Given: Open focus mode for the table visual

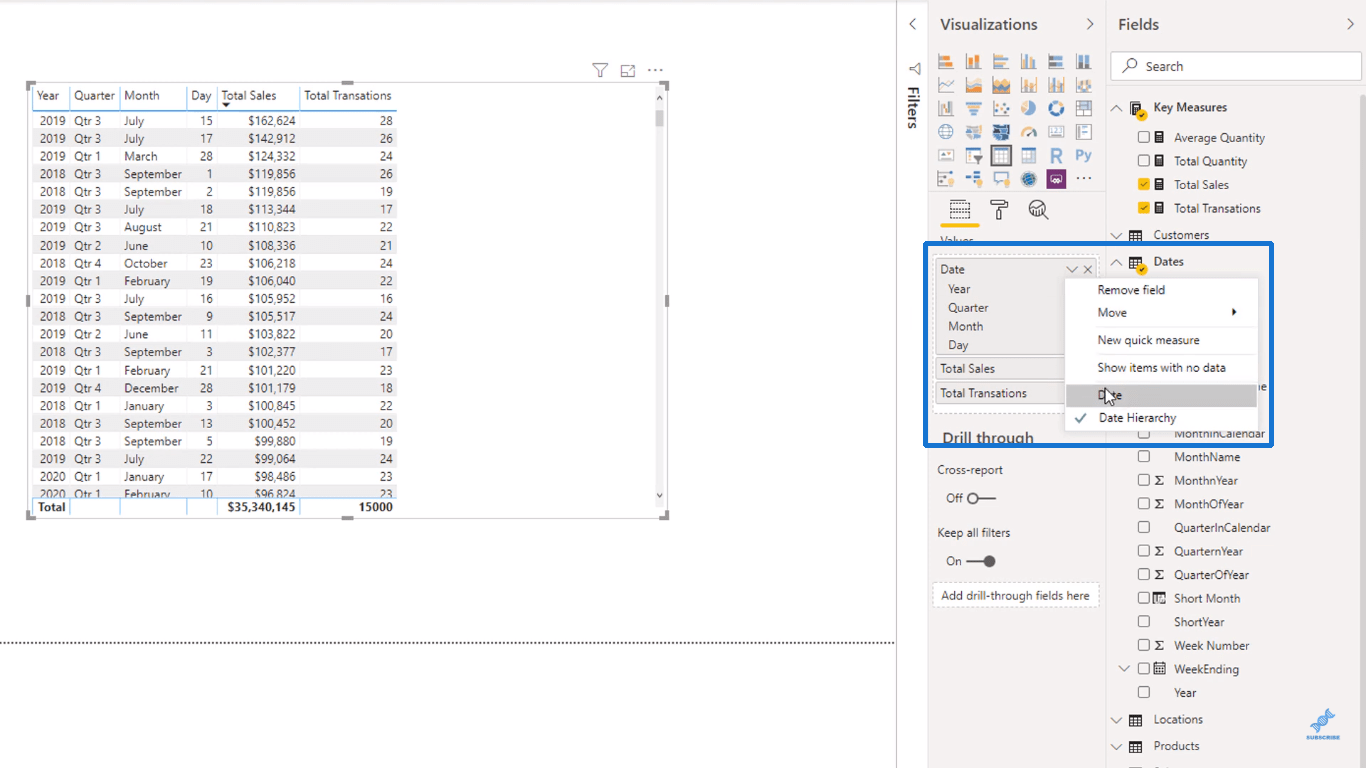Looking at the screenshot, I should [x=628, y=70].
